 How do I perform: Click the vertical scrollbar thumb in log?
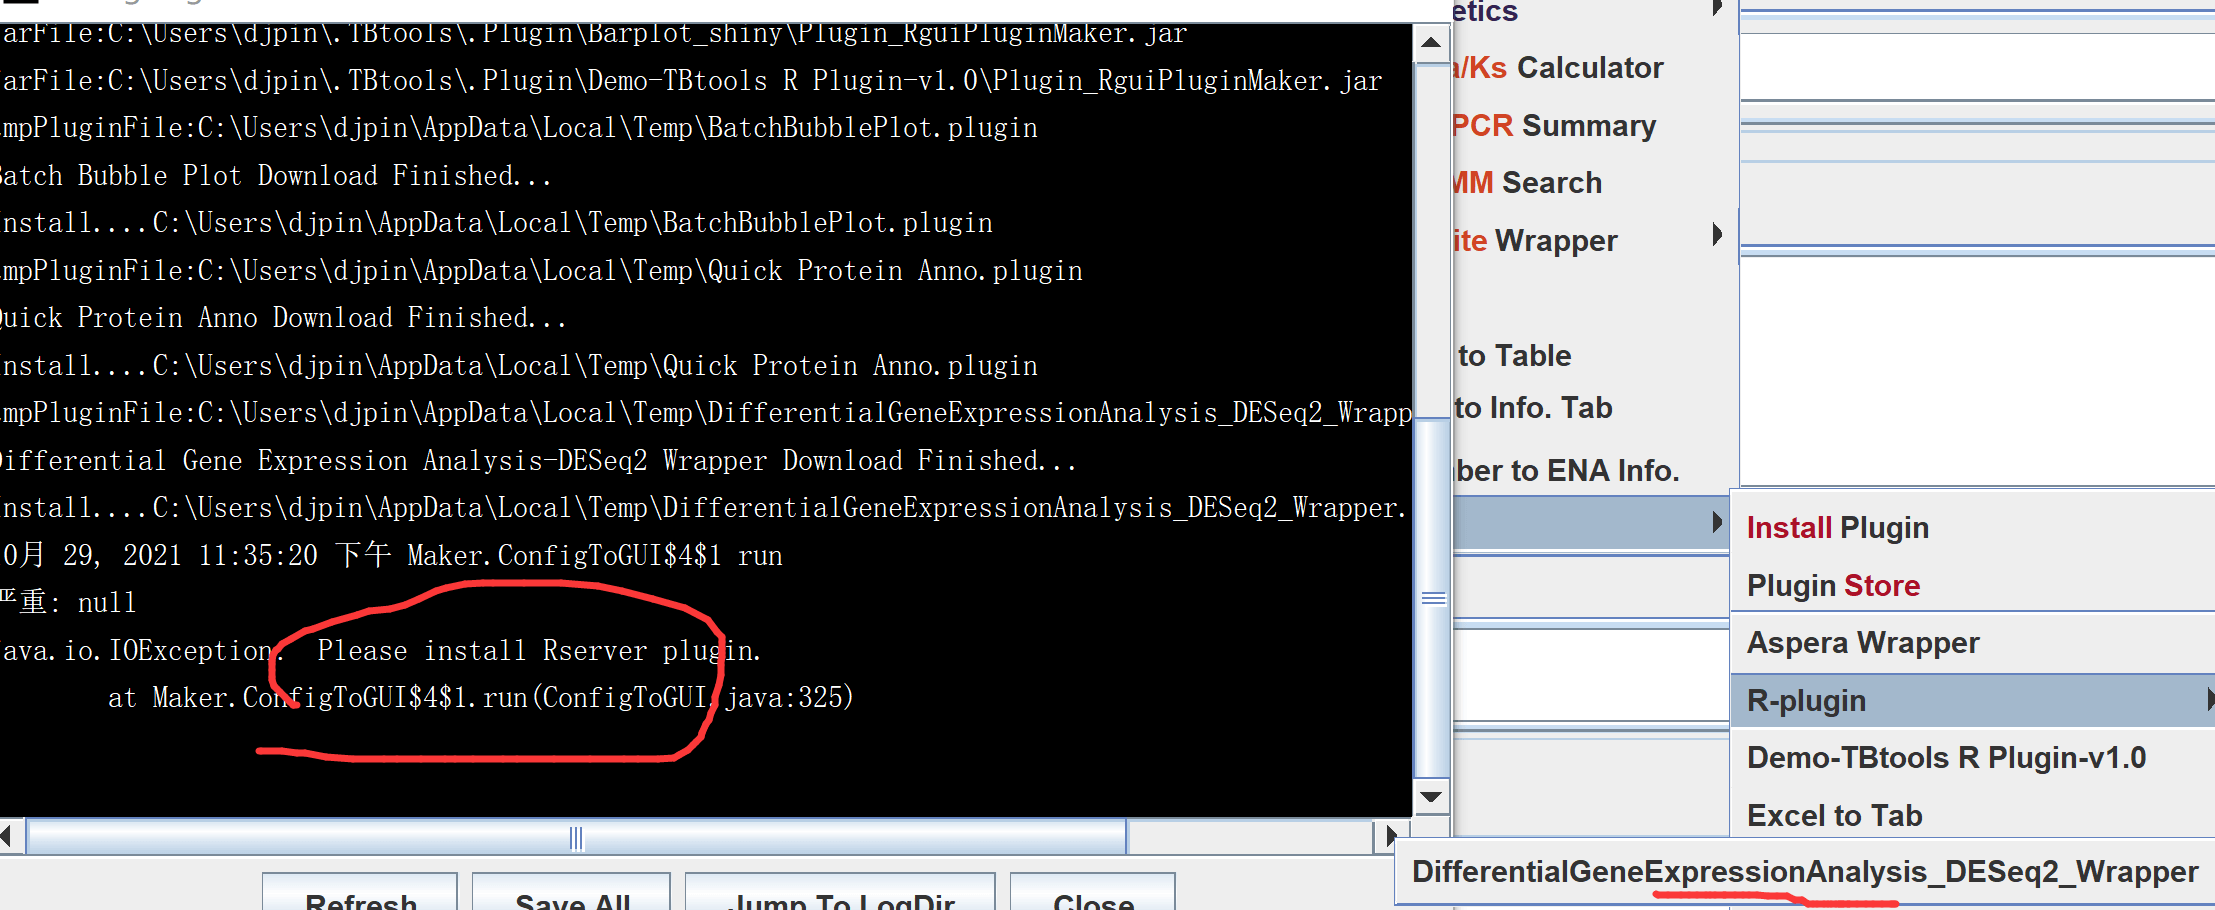coord(1433,598)
